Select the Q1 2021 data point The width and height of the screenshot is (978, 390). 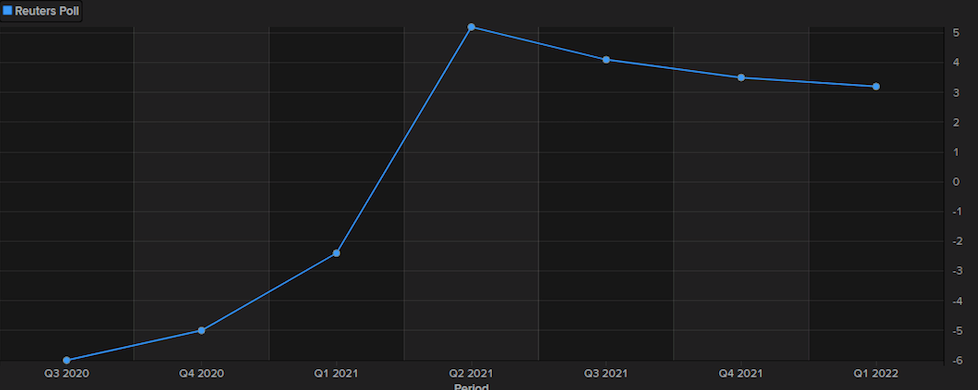coord(336,253)
